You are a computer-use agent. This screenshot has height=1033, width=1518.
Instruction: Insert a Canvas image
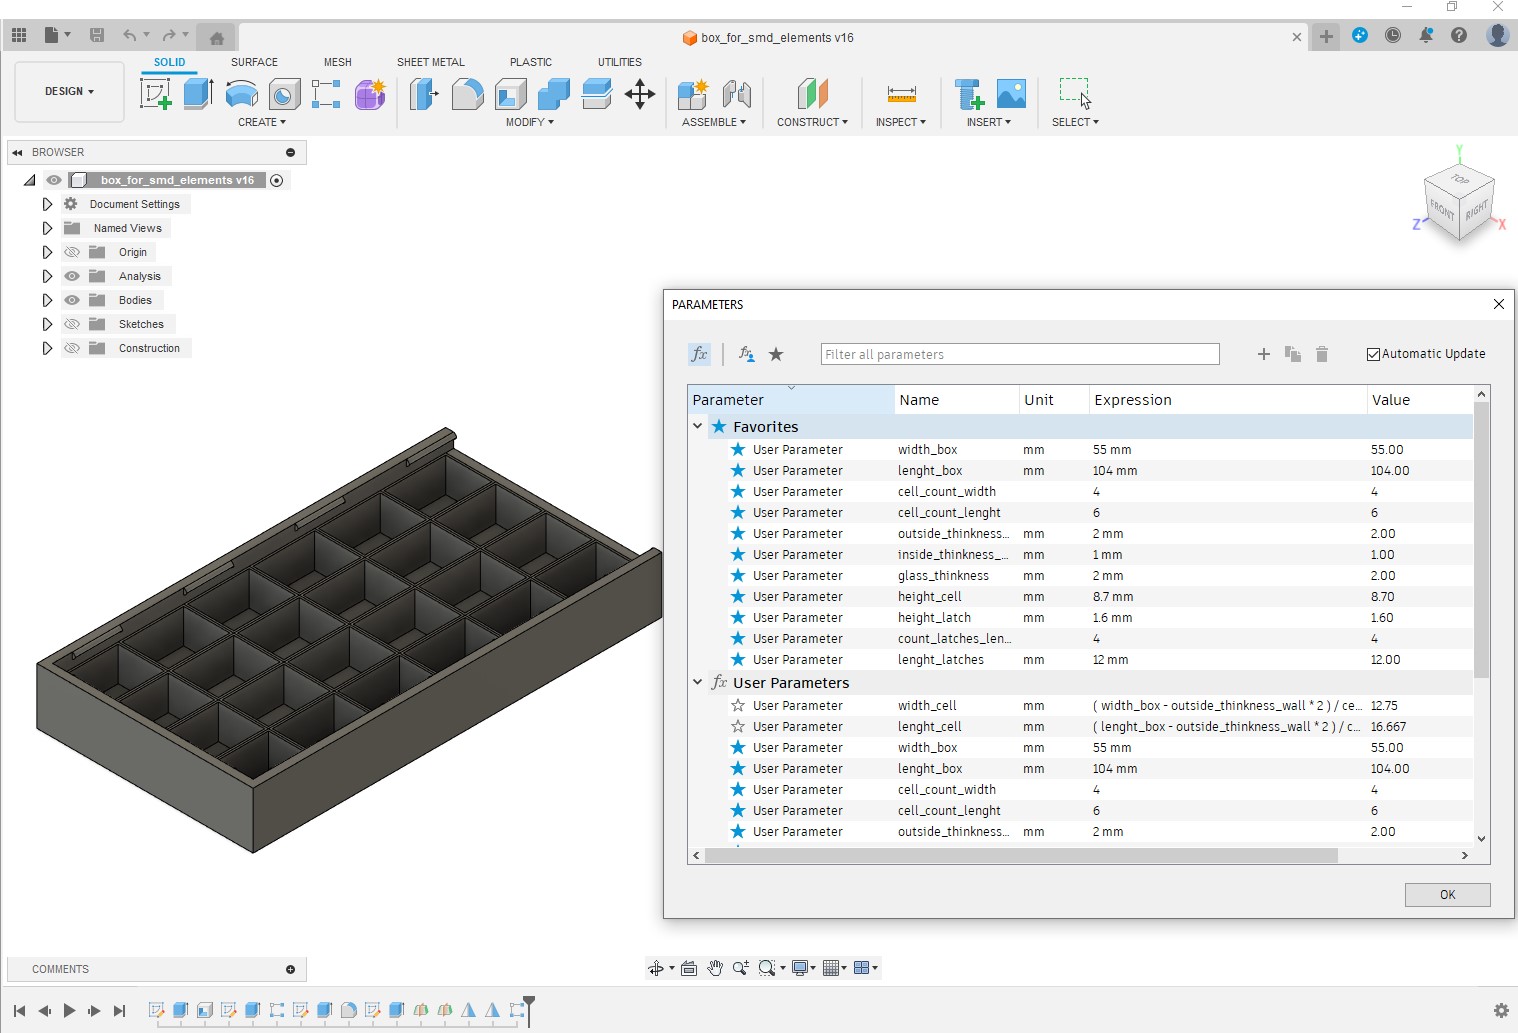pos(1012,93)
